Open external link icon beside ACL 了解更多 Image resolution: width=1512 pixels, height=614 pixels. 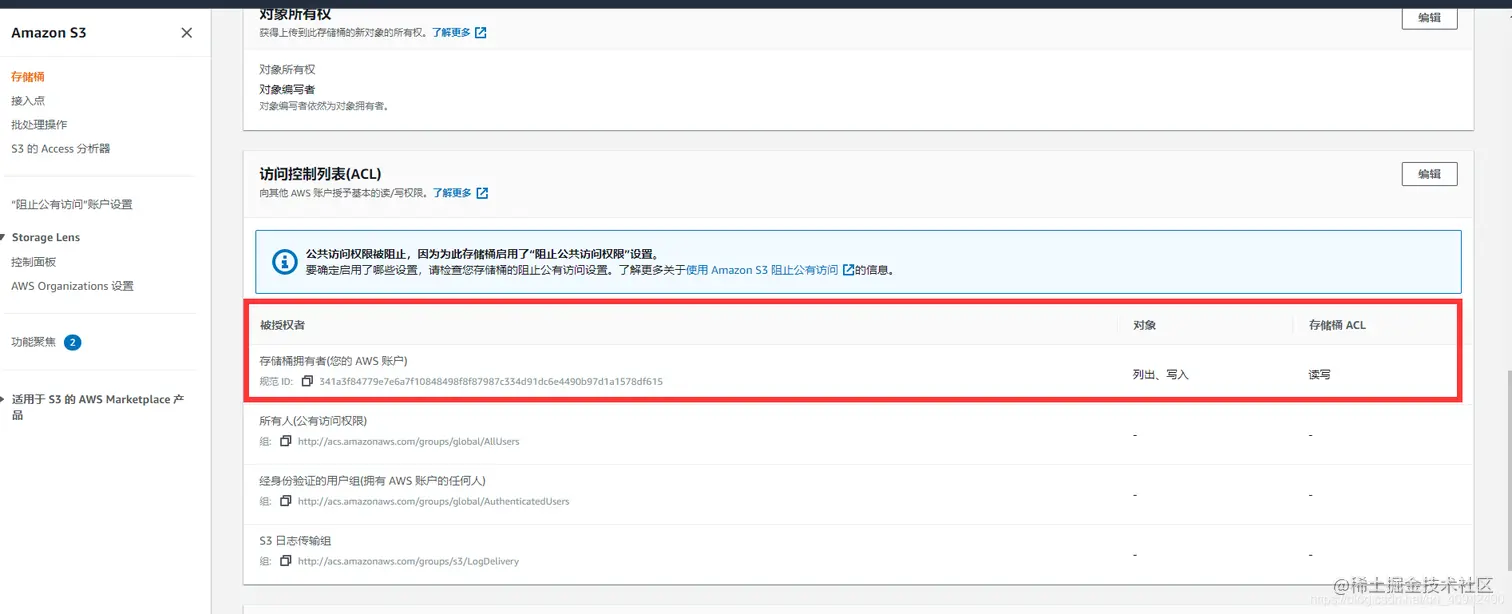pyautogui.click(x=482, y=193)
